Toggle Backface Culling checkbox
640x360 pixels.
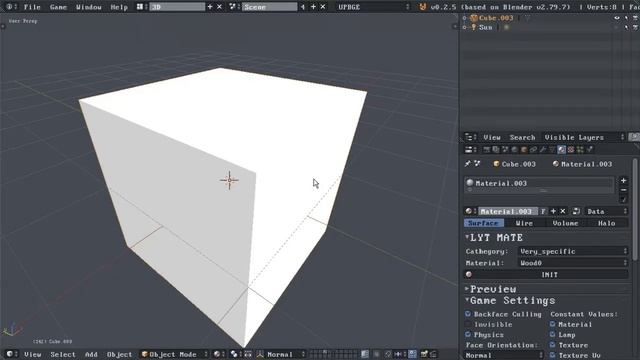point(468,314)
